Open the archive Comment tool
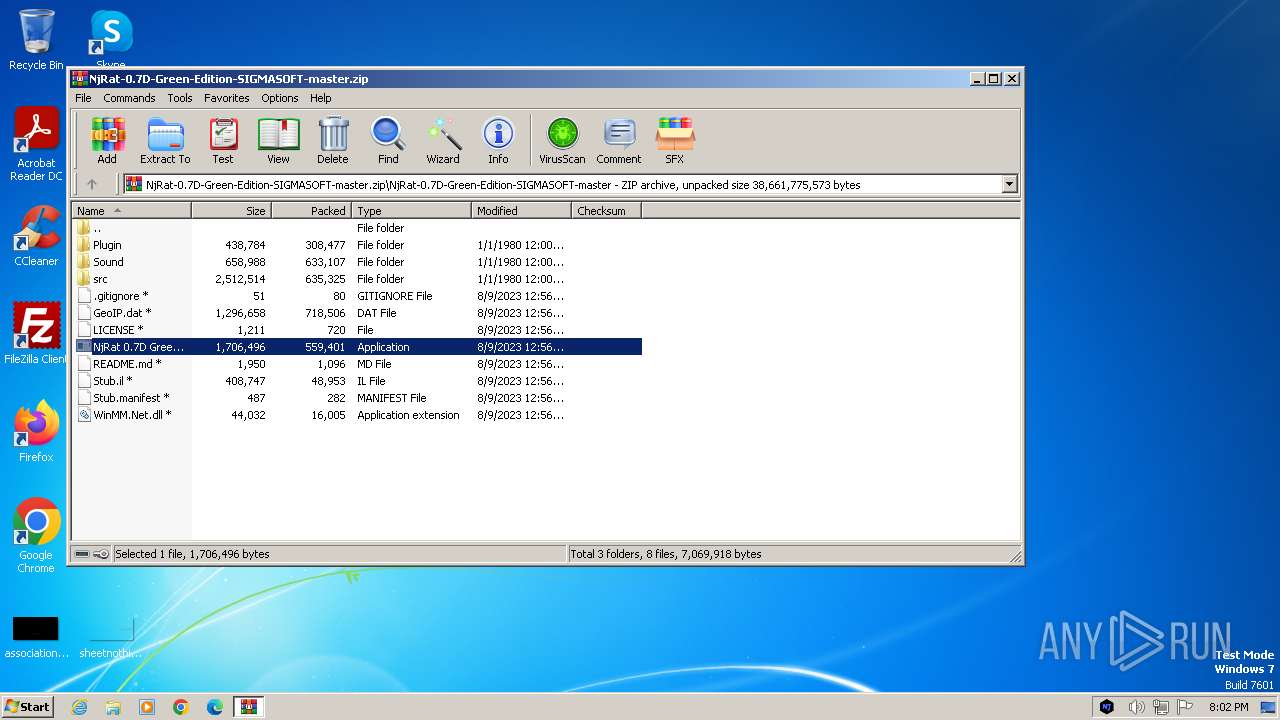Viewport: 1280px width, 720px height. pyautogui.click(x=619, y=140)
